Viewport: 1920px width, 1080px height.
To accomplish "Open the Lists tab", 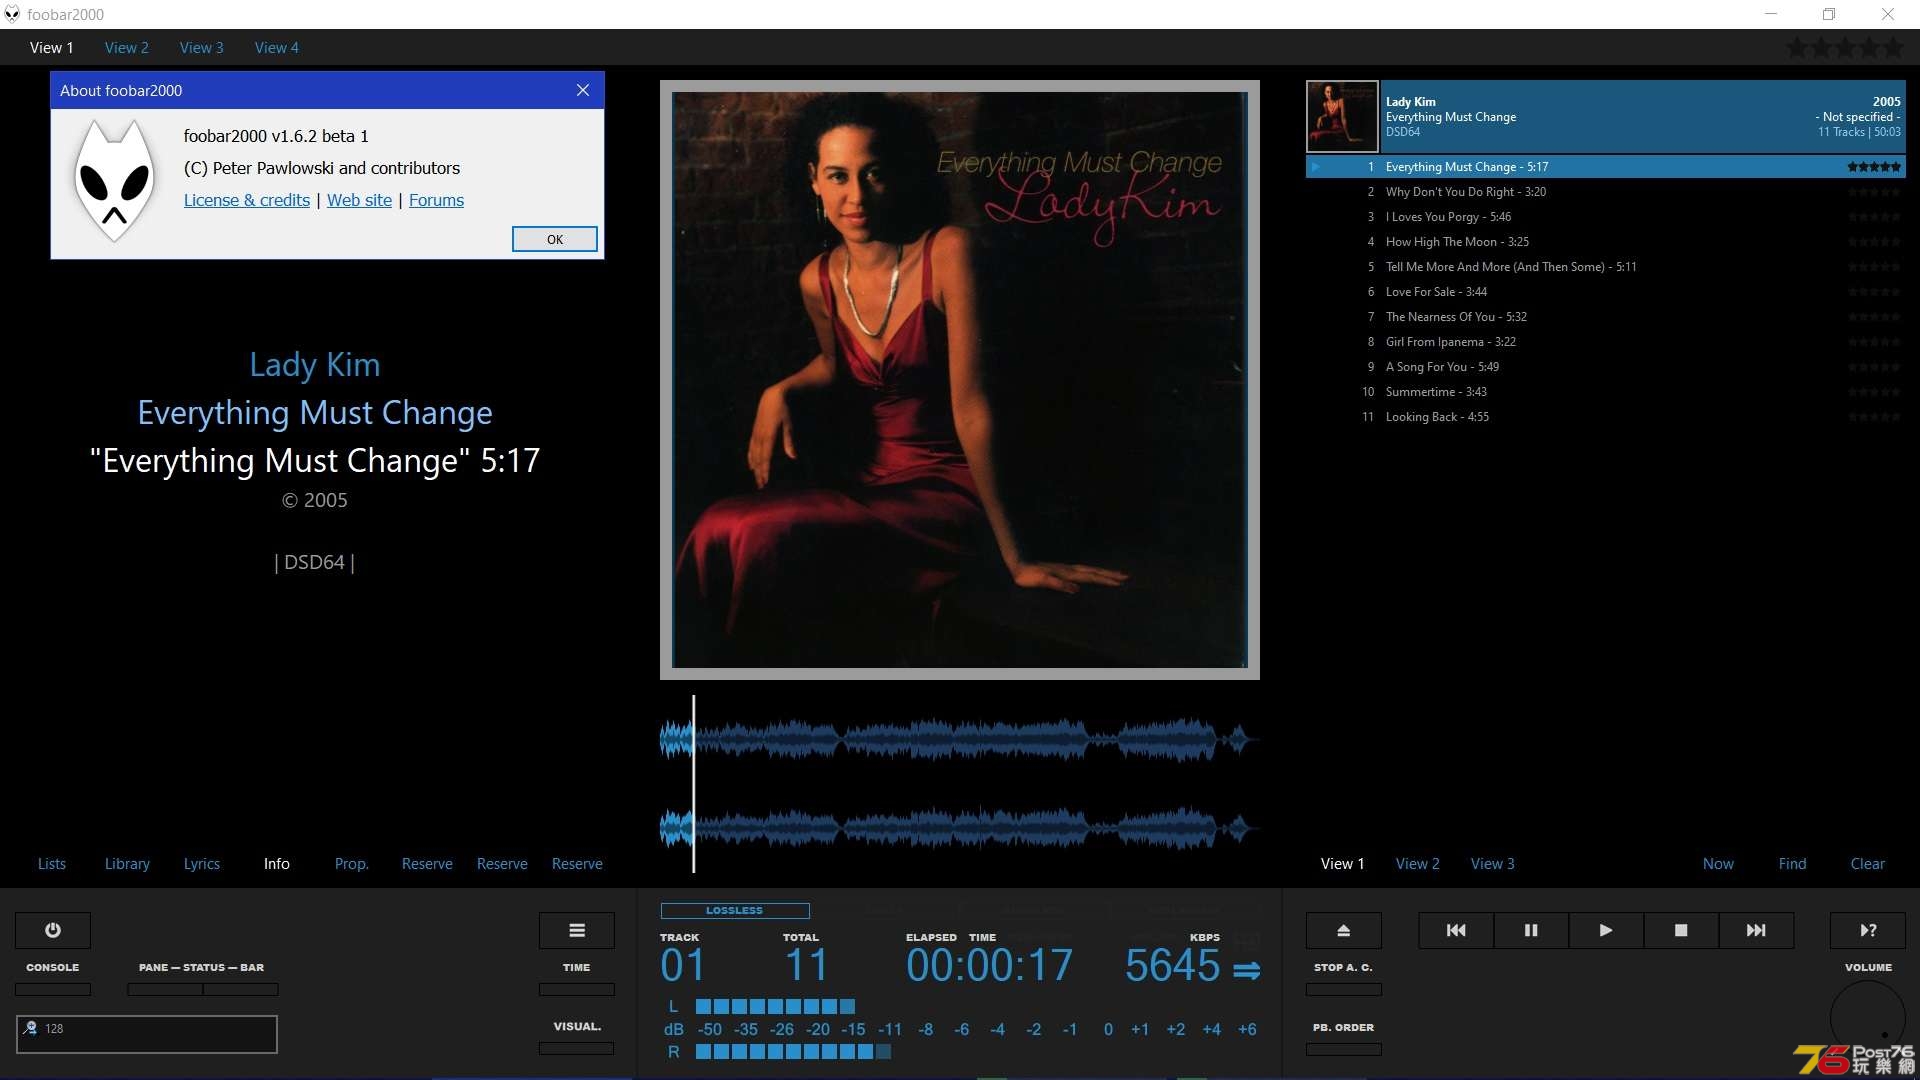I will [52, 864].
